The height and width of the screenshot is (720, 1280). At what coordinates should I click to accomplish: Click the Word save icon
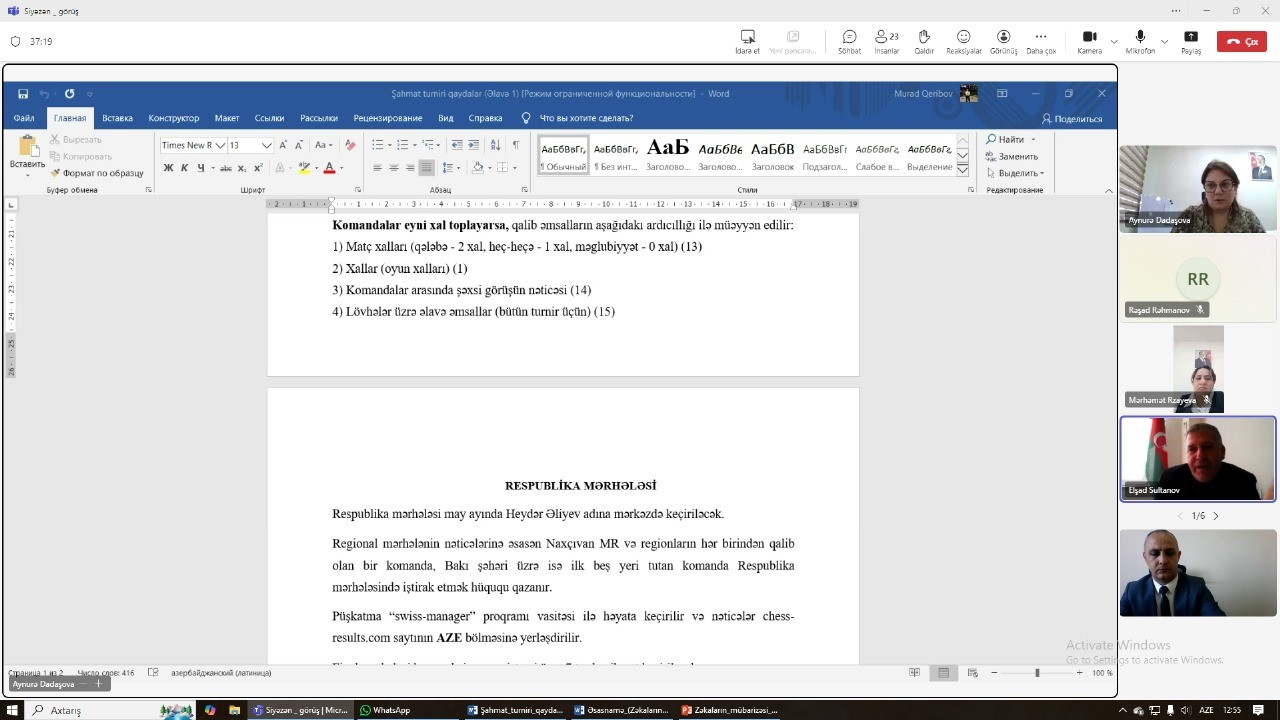[23, 94]
